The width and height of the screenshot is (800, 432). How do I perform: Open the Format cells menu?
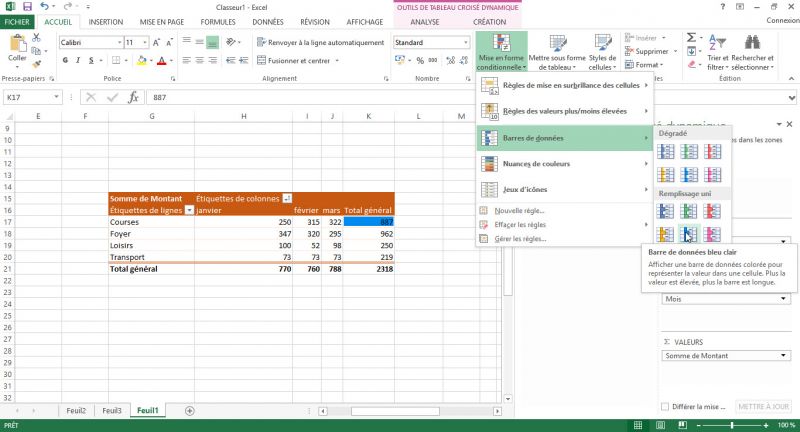pyautogui.click(x=644, y=65)
